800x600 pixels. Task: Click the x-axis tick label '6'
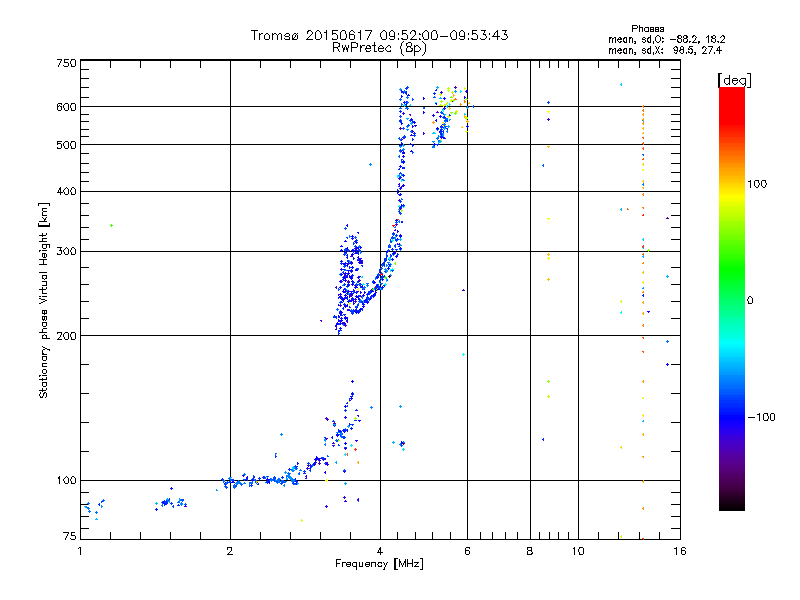(467, 552)
